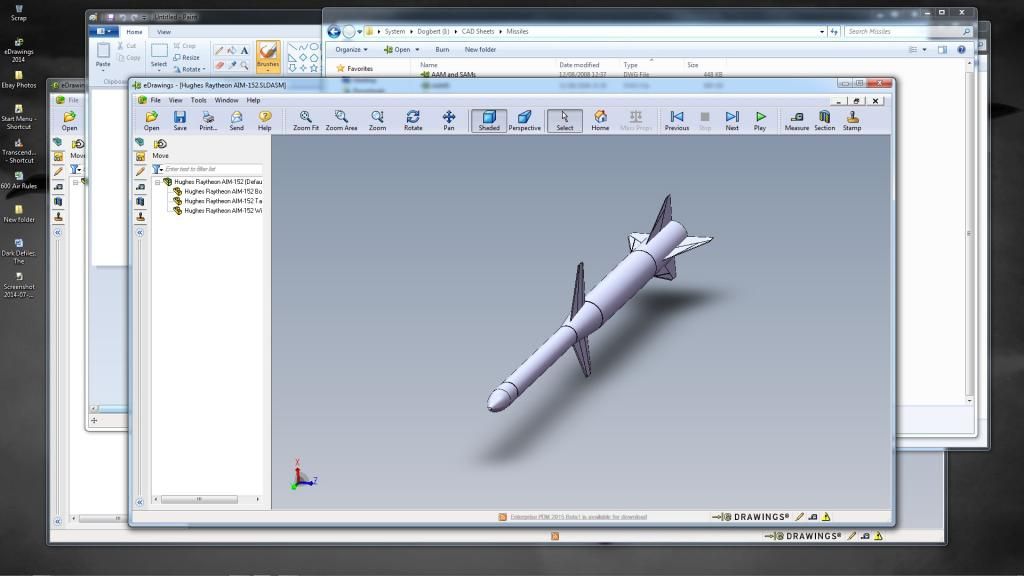Viewport: 1024px width, 576px height.
Task: Go back with the Explorer back arrow
Action: [334, 31]
